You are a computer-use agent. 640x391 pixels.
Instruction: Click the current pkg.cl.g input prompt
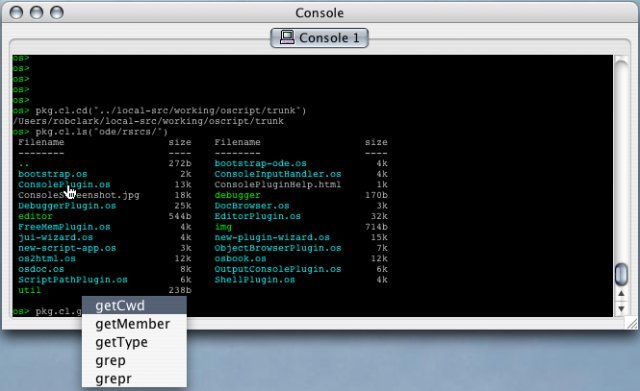point(58,311)
